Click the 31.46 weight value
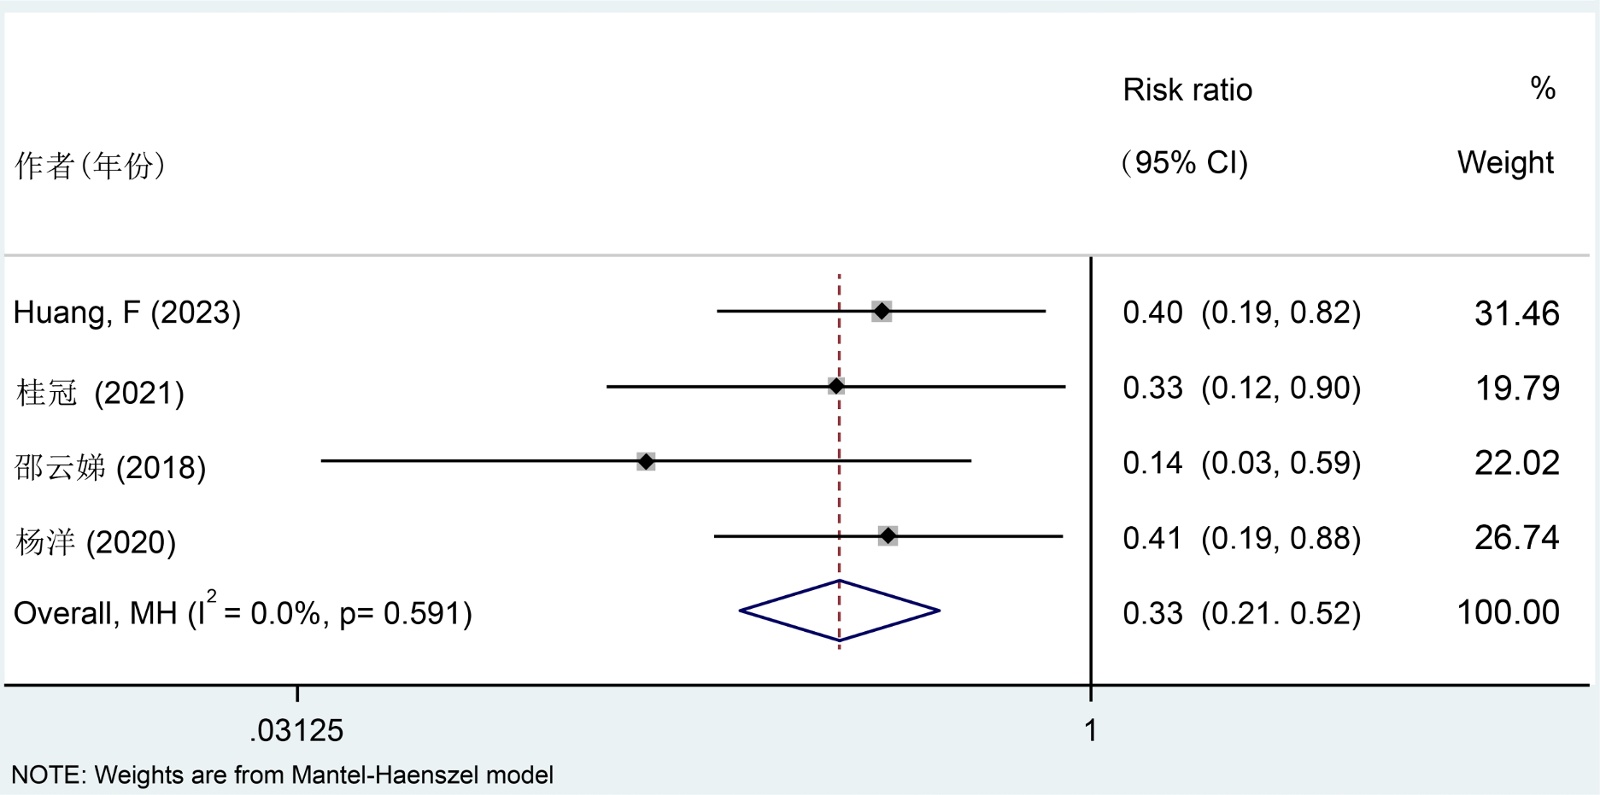The height and width of the screenshot is (795, 1600). 1516,314
